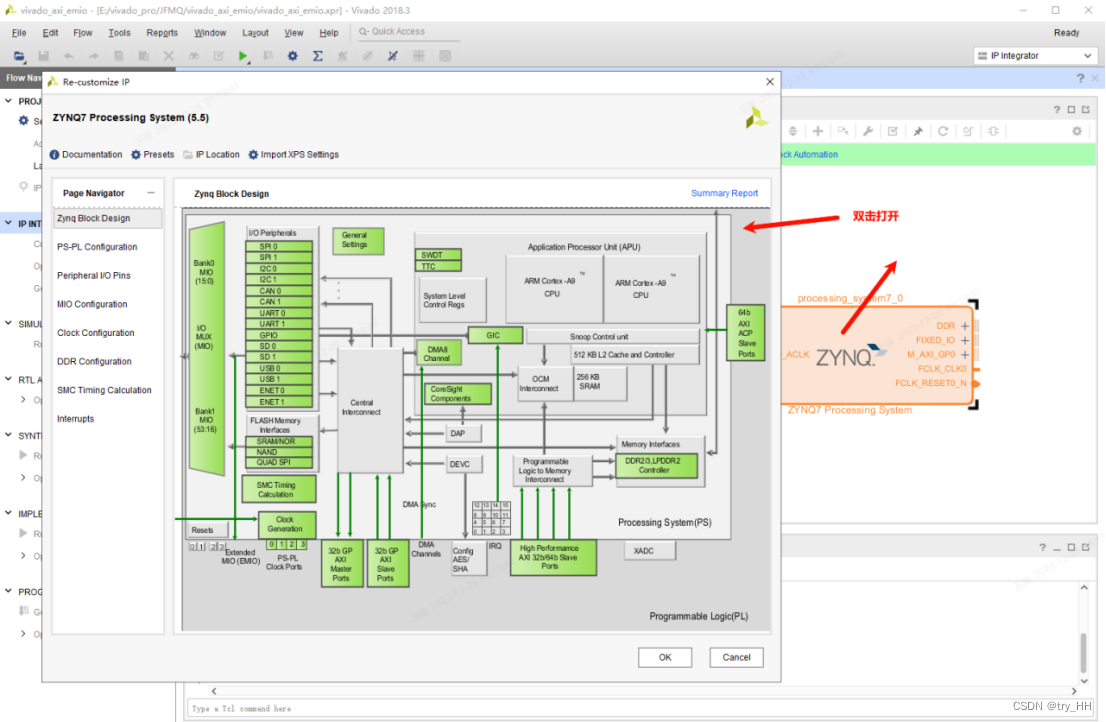Collapse the IMPLEMENTATION section chevron
1106x722 pixels.
(8, 513)
